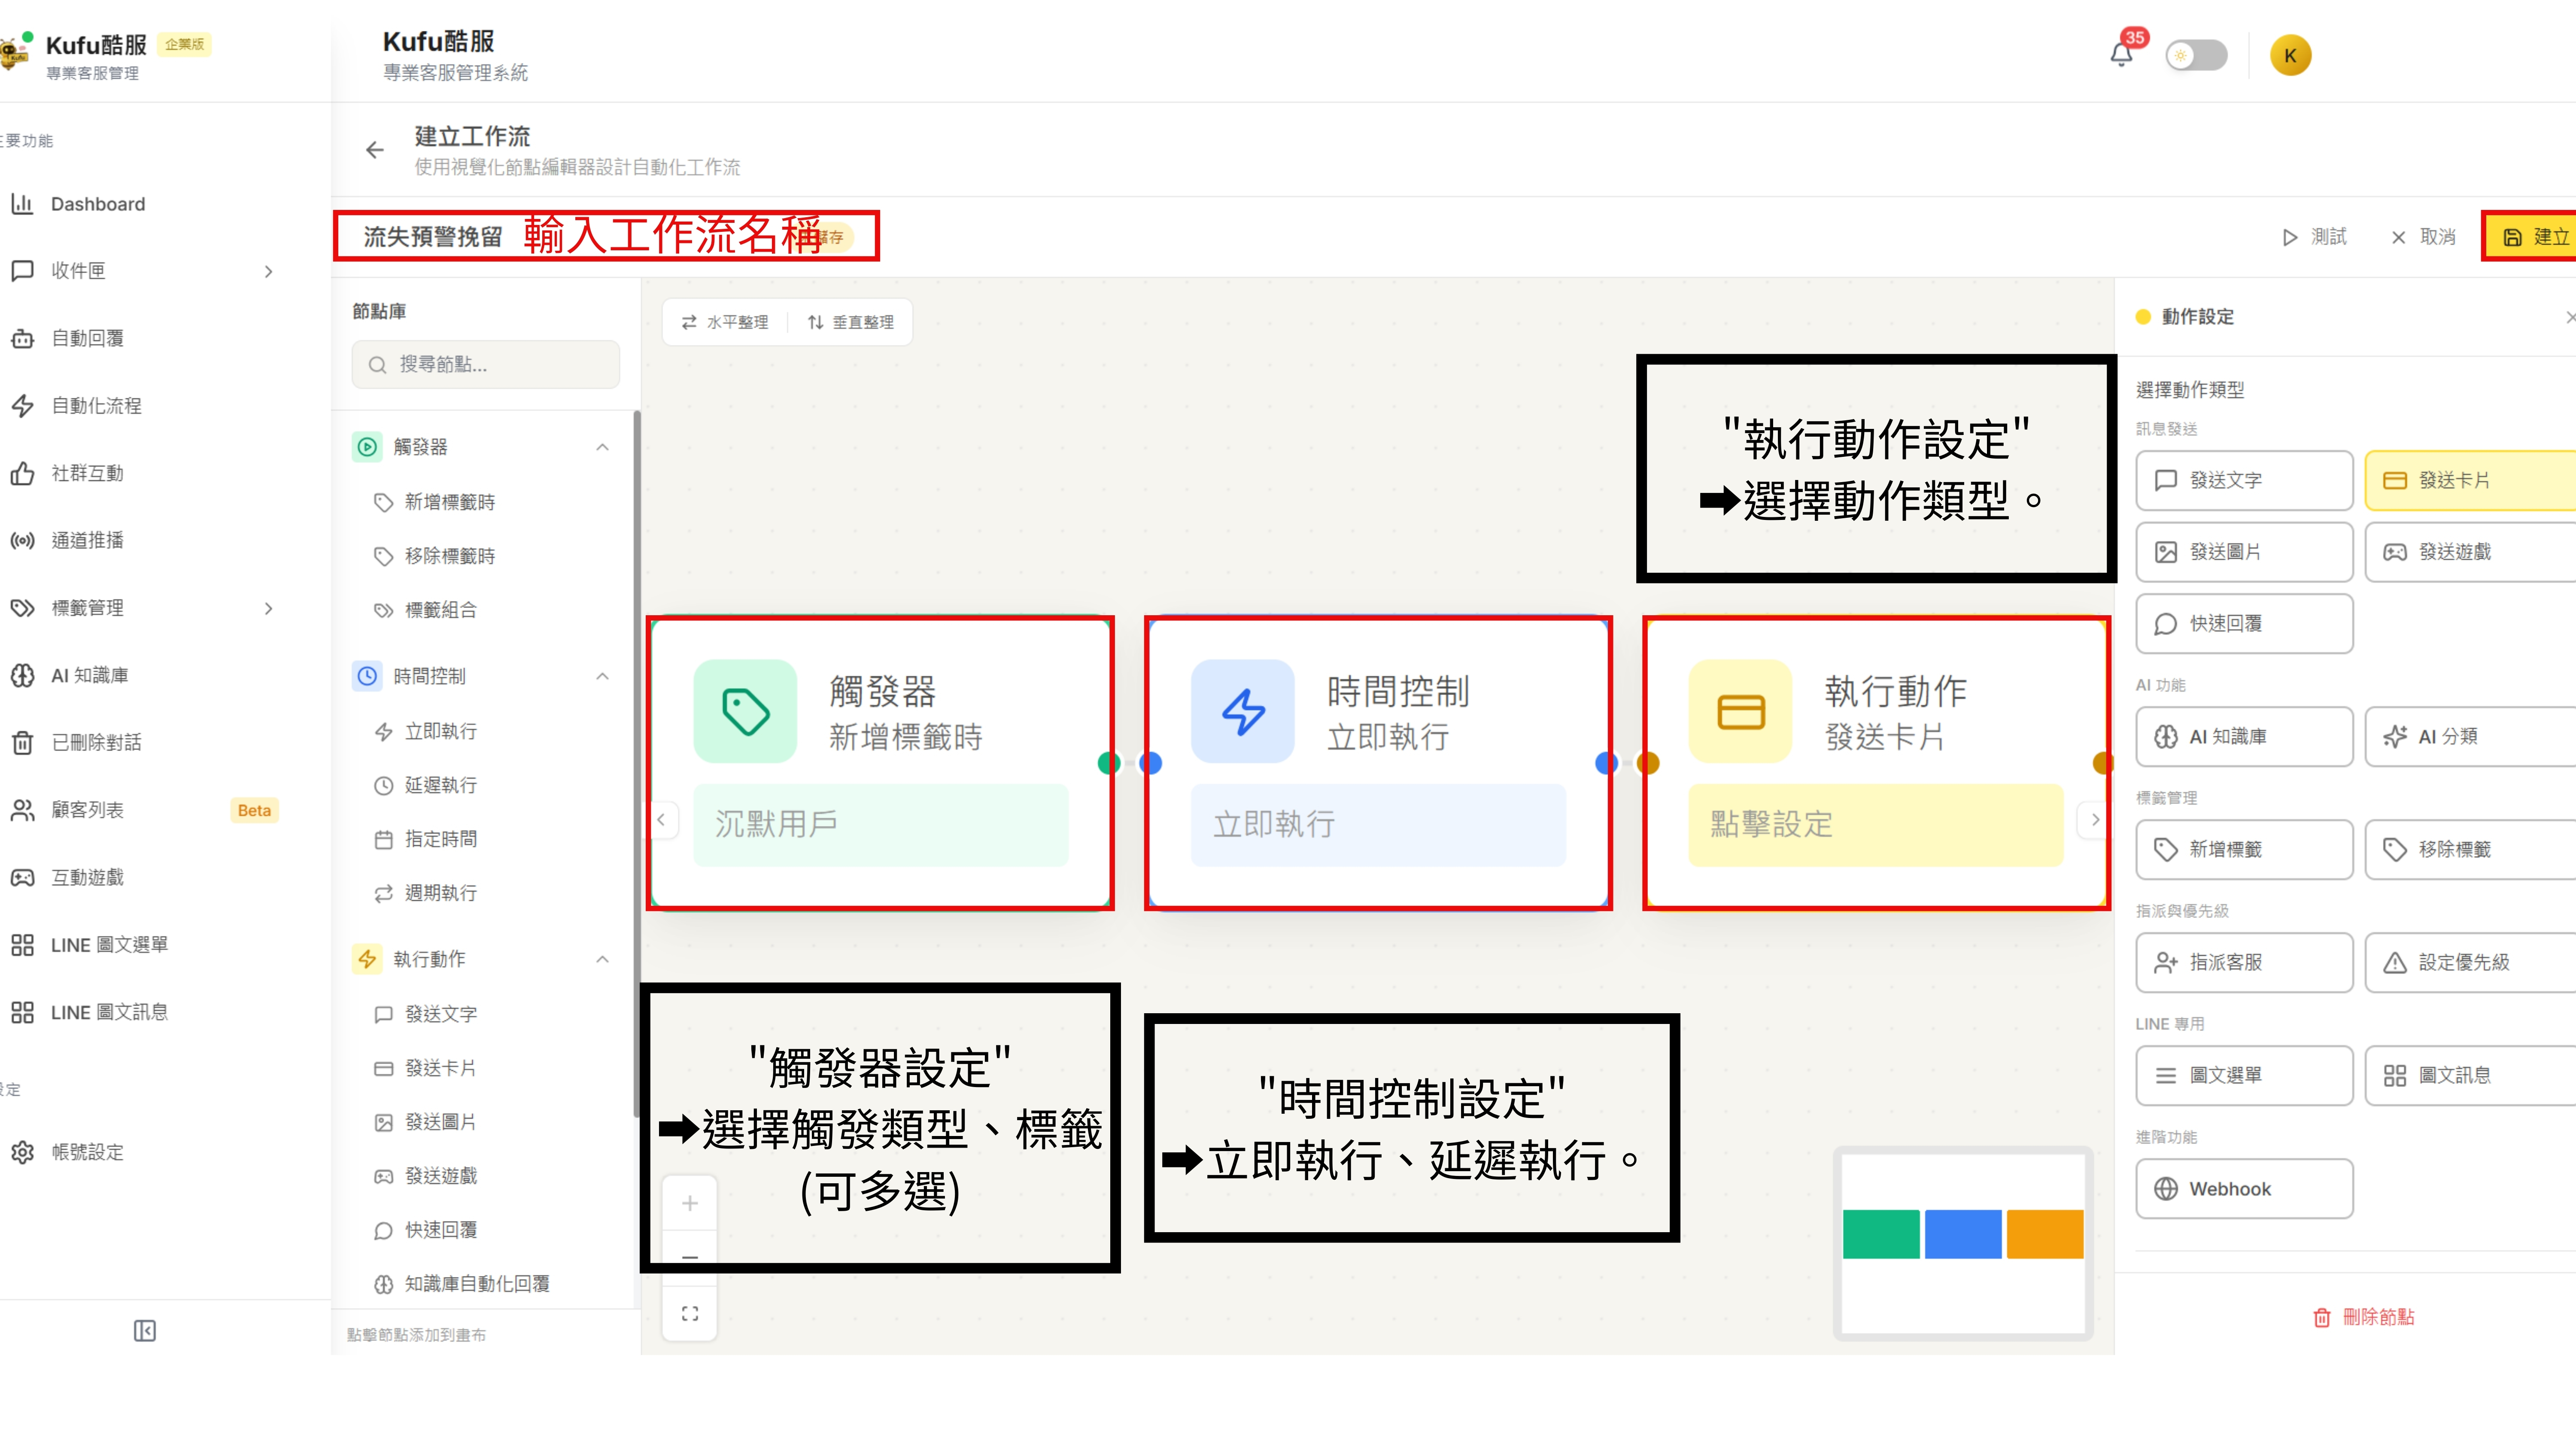Click the back arrow beside 建立工作流
The width and height of the screenshot is (2576, 1449).
tap(375, 150)
